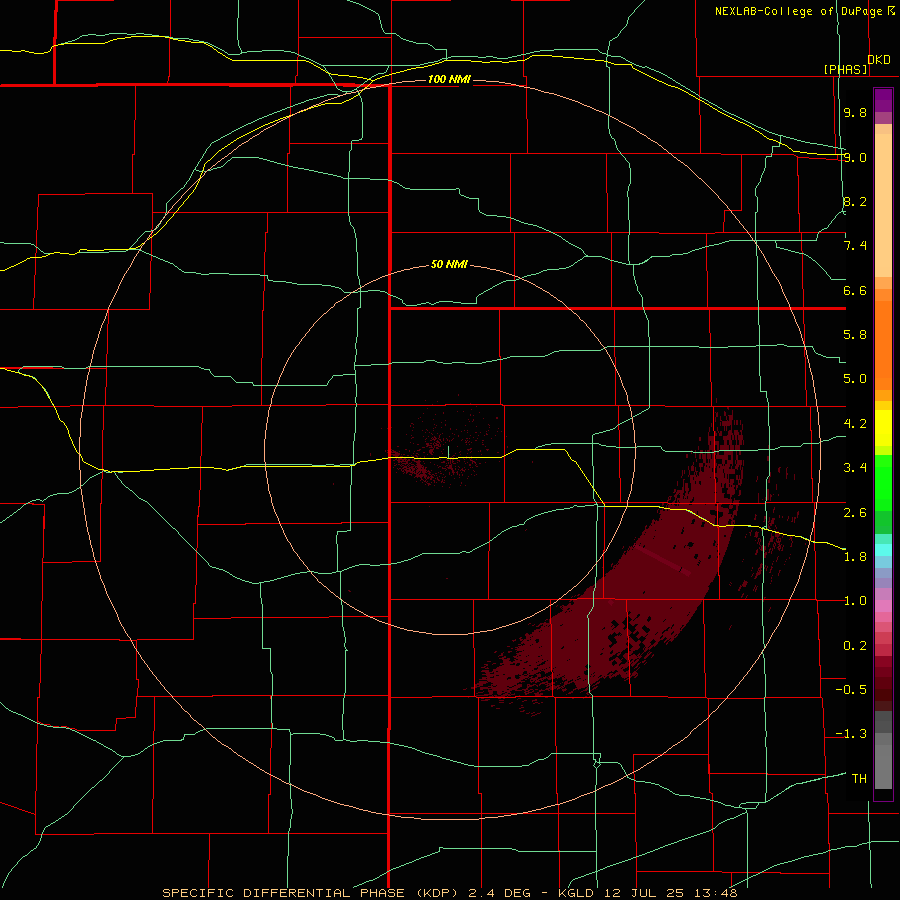Screen dimensions: 900x900
Task: Click the DKD label at top right
Action: click(879, 60)
